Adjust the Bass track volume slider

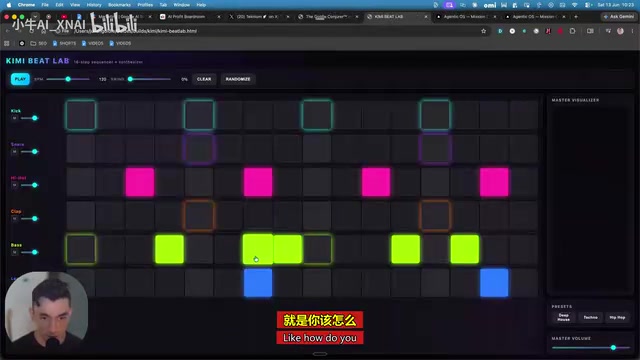coord(29,252)
